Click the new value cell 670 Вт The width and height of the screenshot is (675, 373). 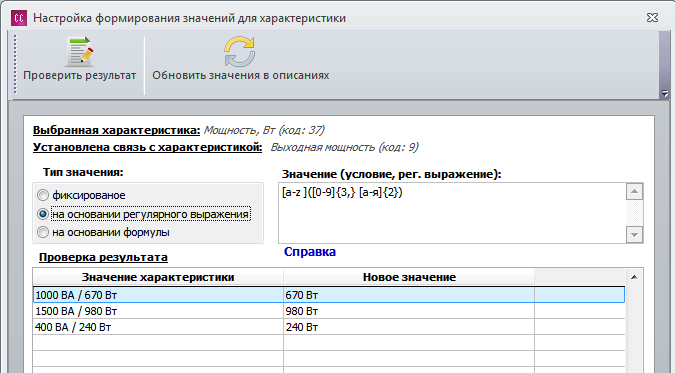click(409, 295)
